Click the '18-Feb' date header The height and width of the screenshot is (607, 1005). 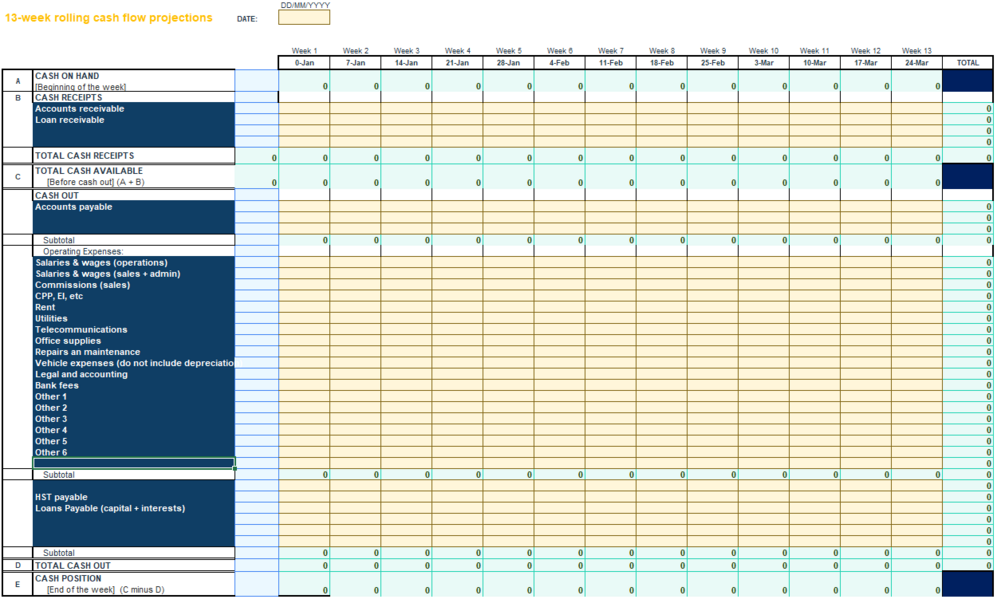click(662, 63)
